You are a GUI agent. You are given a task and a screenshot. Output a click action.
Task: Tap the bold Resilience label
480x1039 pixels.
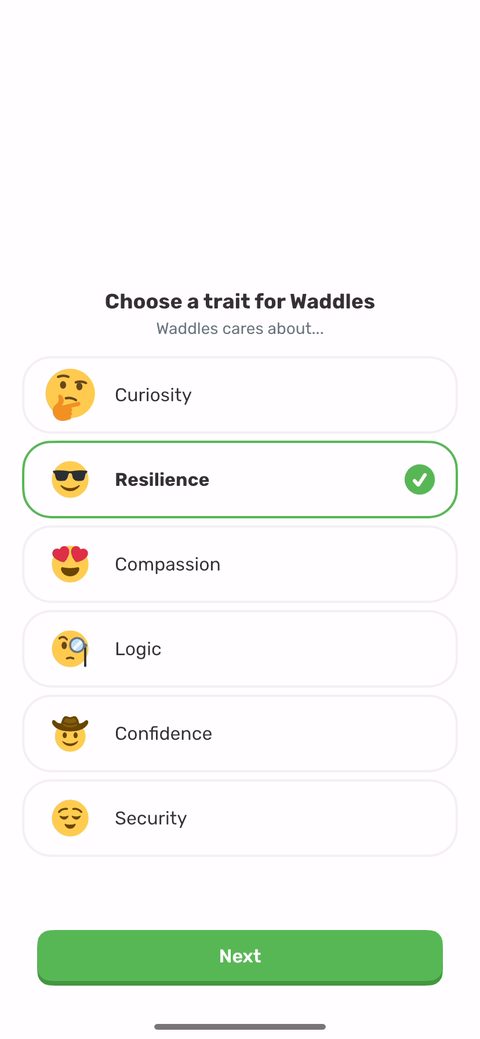162,479
